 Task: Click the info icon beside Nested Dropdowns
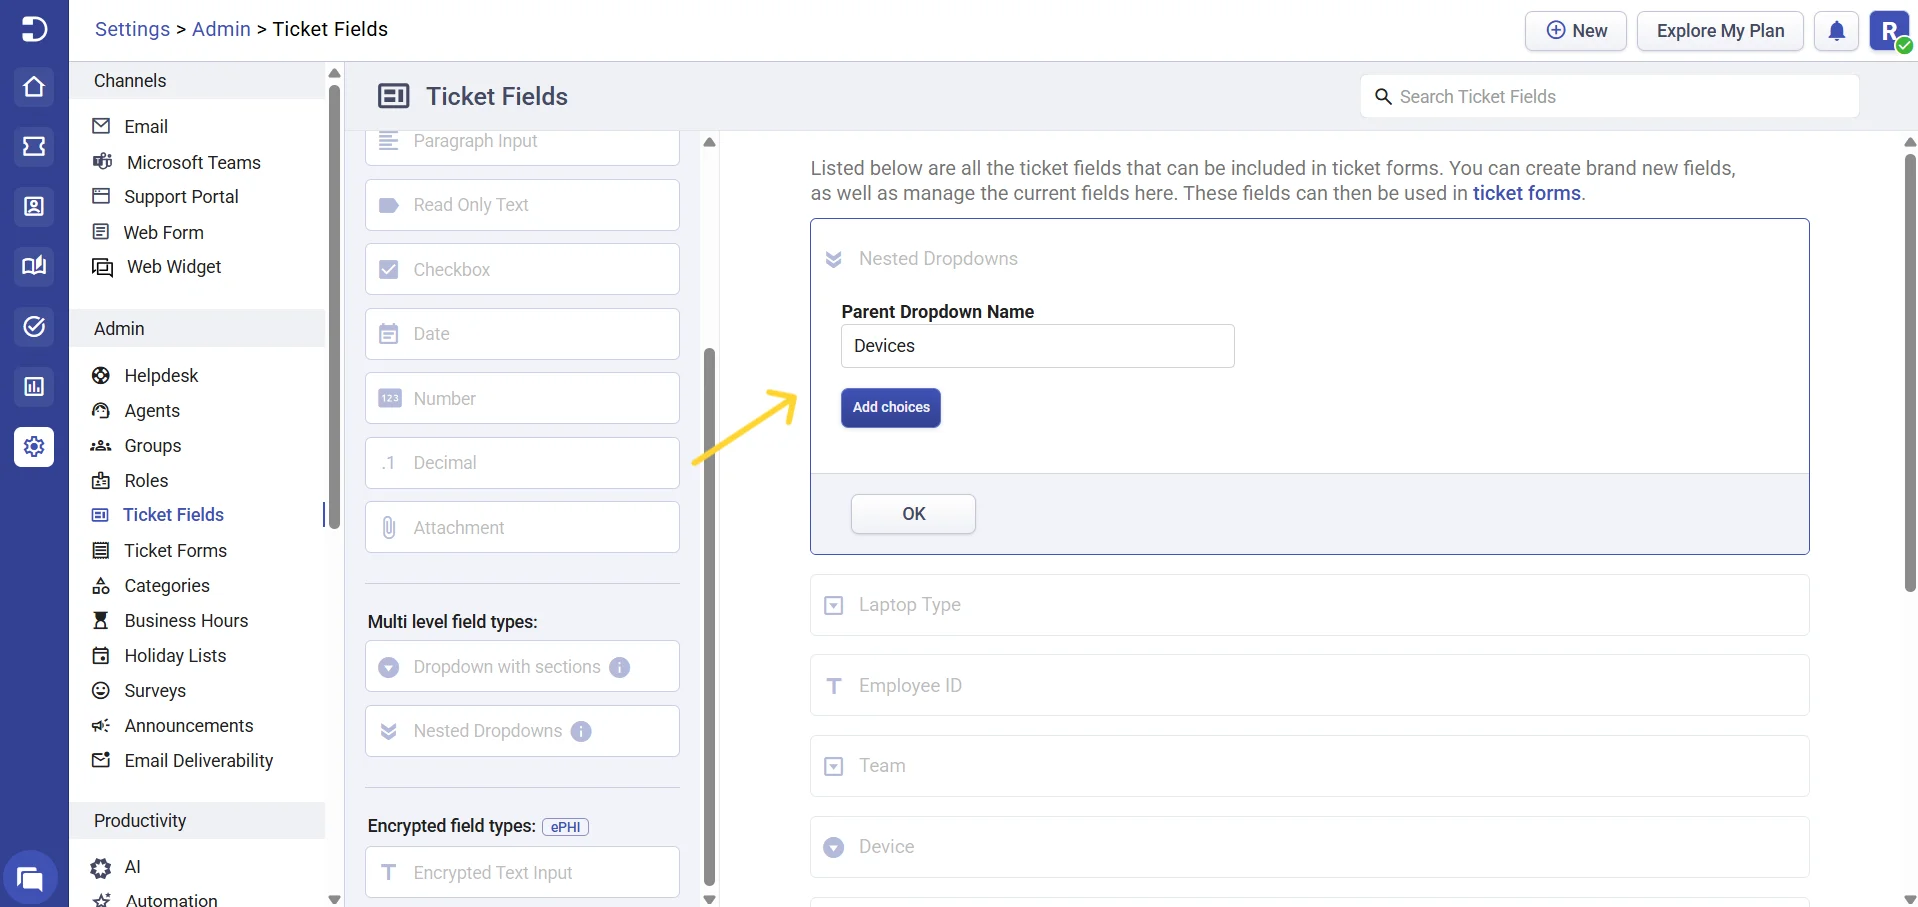pos(581,731)
